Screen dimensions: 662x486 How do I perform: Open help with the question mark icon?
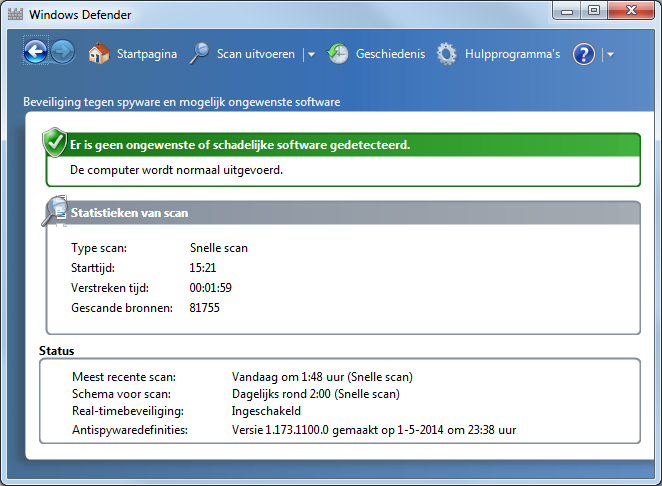pyautogui.click(x=584, y=54)
